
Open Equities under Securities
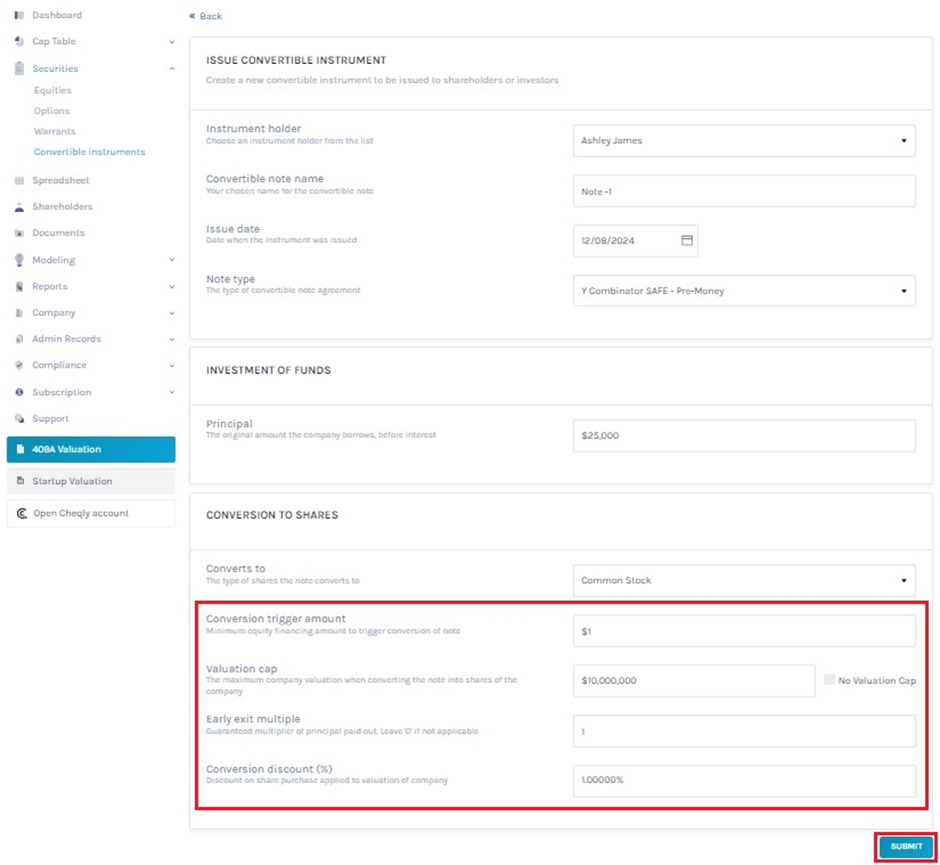(53, 90)
